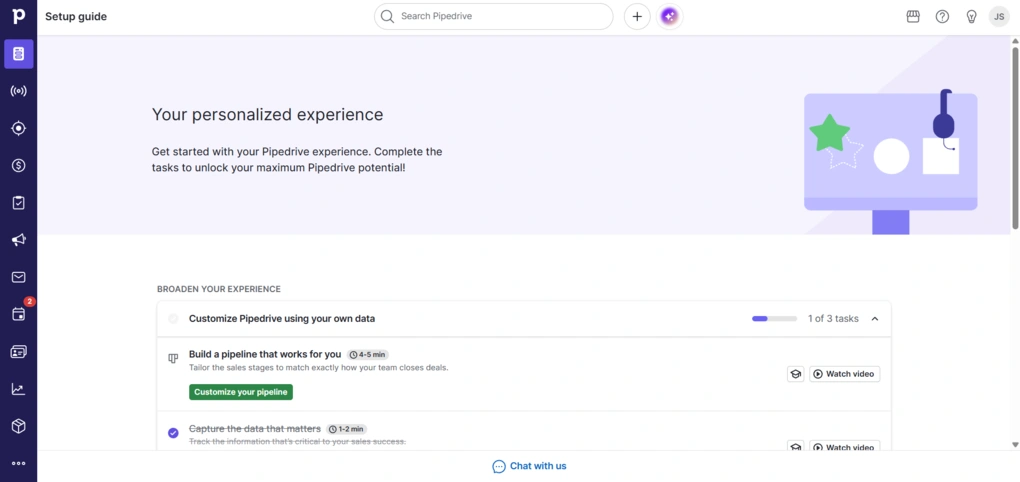Click the Customize your pipeline button
The width and height of the screenshot is (1020, 482).
[241, 392]
